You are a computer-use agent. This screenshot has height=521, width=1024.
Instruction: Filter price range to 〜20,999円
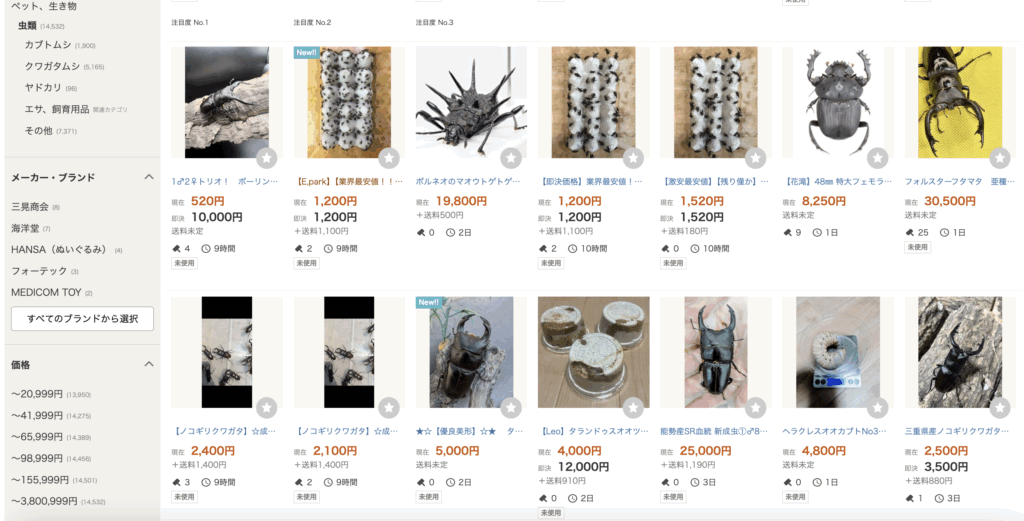coord(37,394)
